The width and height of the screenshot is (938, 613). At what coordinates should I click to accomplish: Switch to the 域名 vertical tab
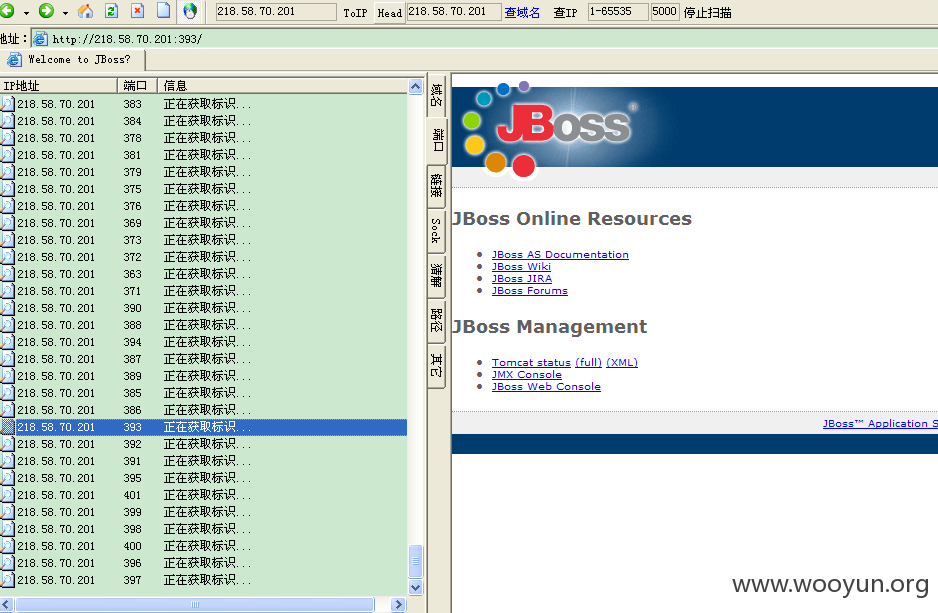pos(437,96)
